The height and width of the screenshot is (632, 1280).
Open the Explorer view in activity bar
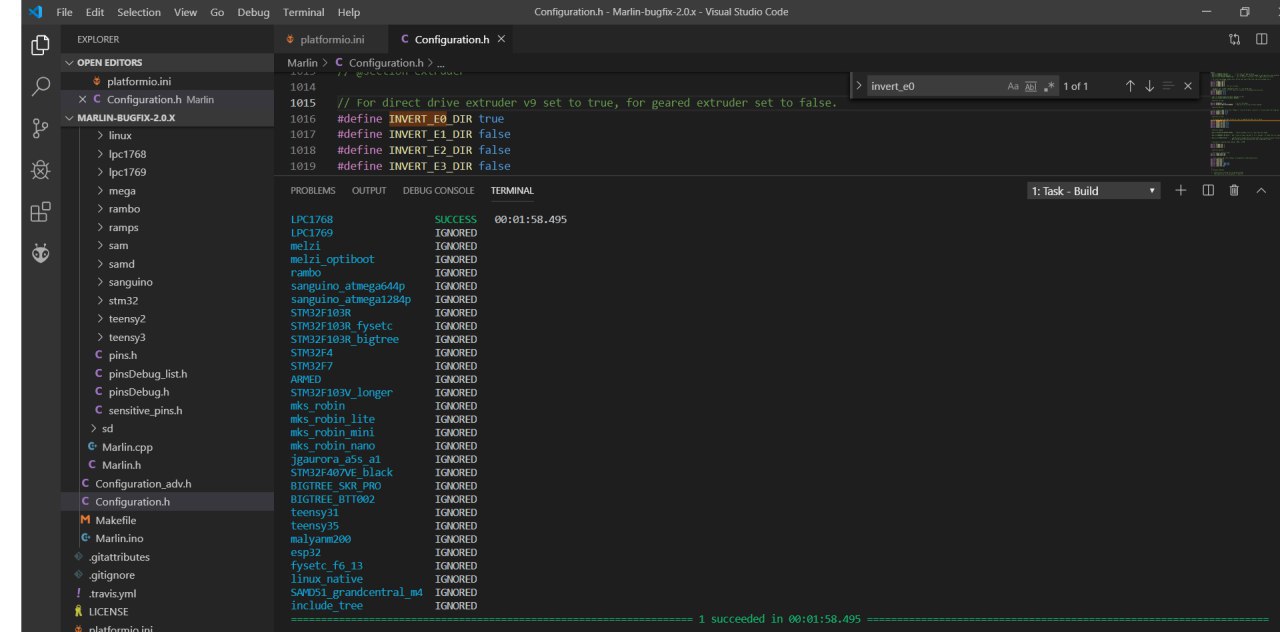(41, 45)
